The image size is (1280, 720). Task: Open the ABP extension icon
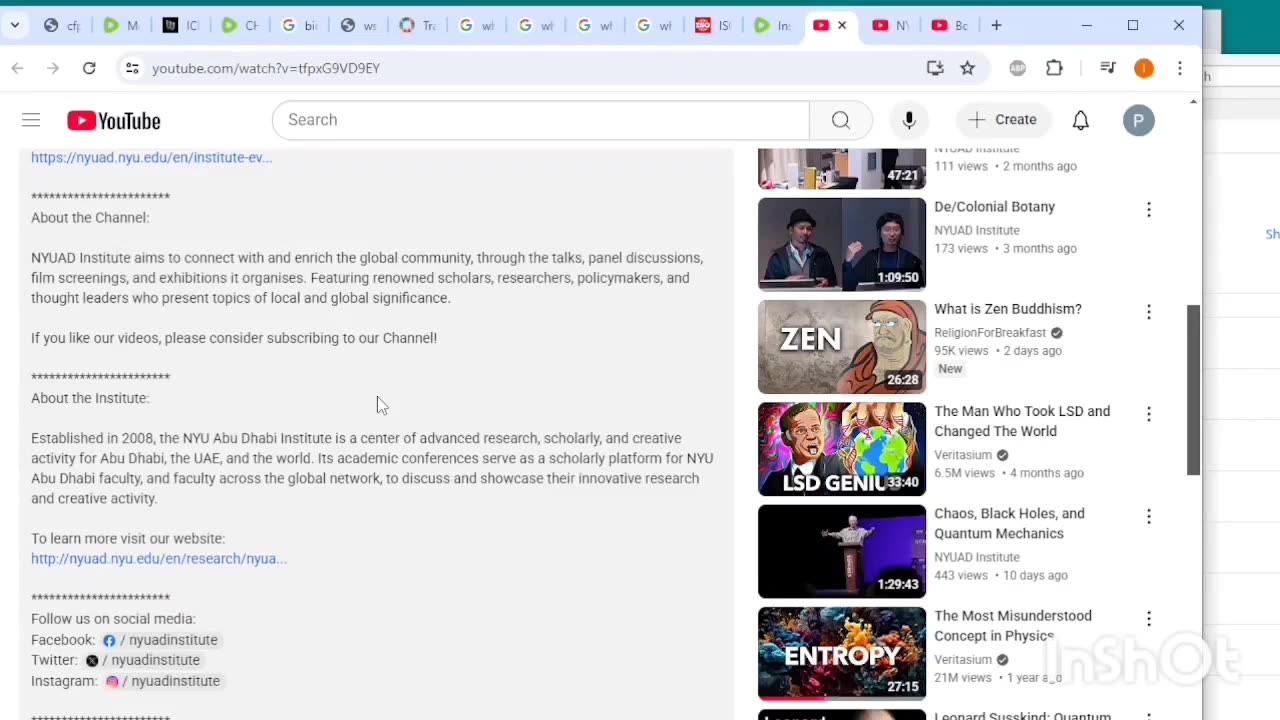click(1017, 68)
